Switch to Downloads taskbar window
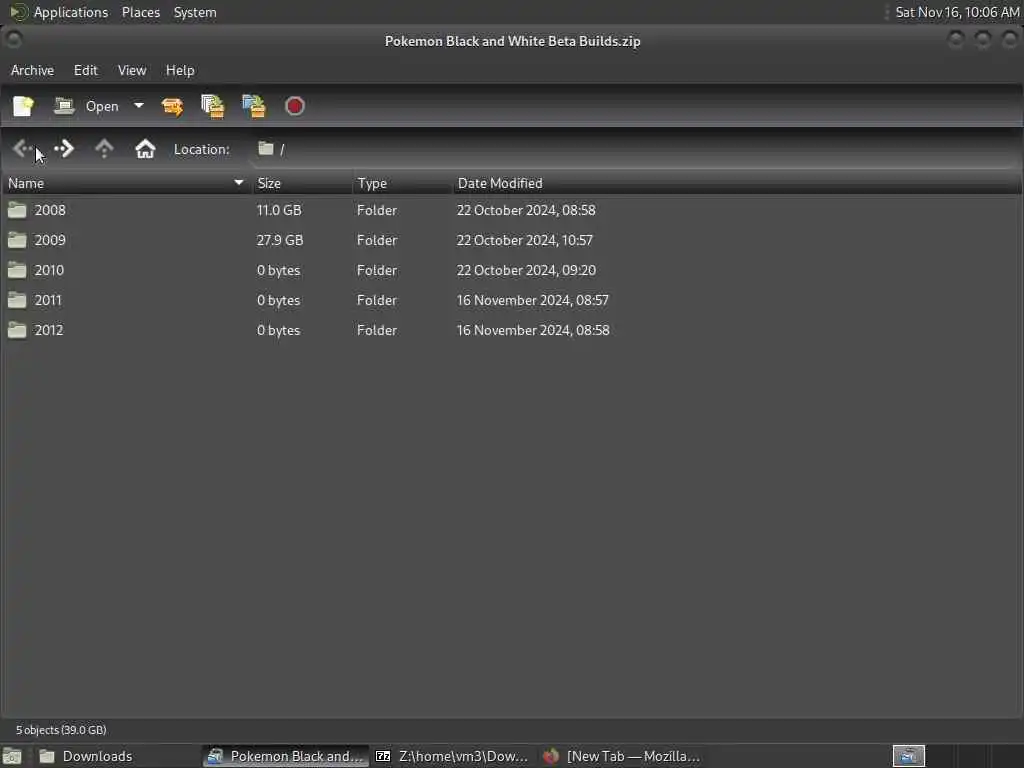The width and height of the screenshot is (1024, 768). 116,756
